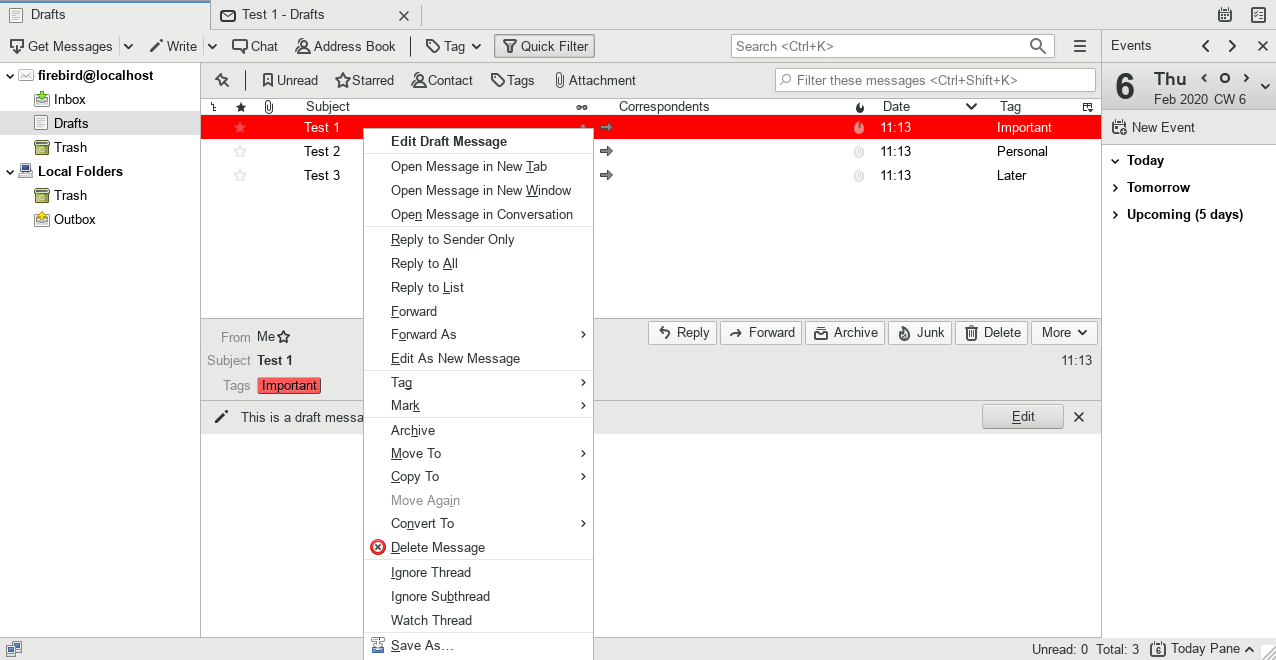Toggle the star on Test 2 message
The width and height of the screenshot is (1276, 660).
point(240,152)
